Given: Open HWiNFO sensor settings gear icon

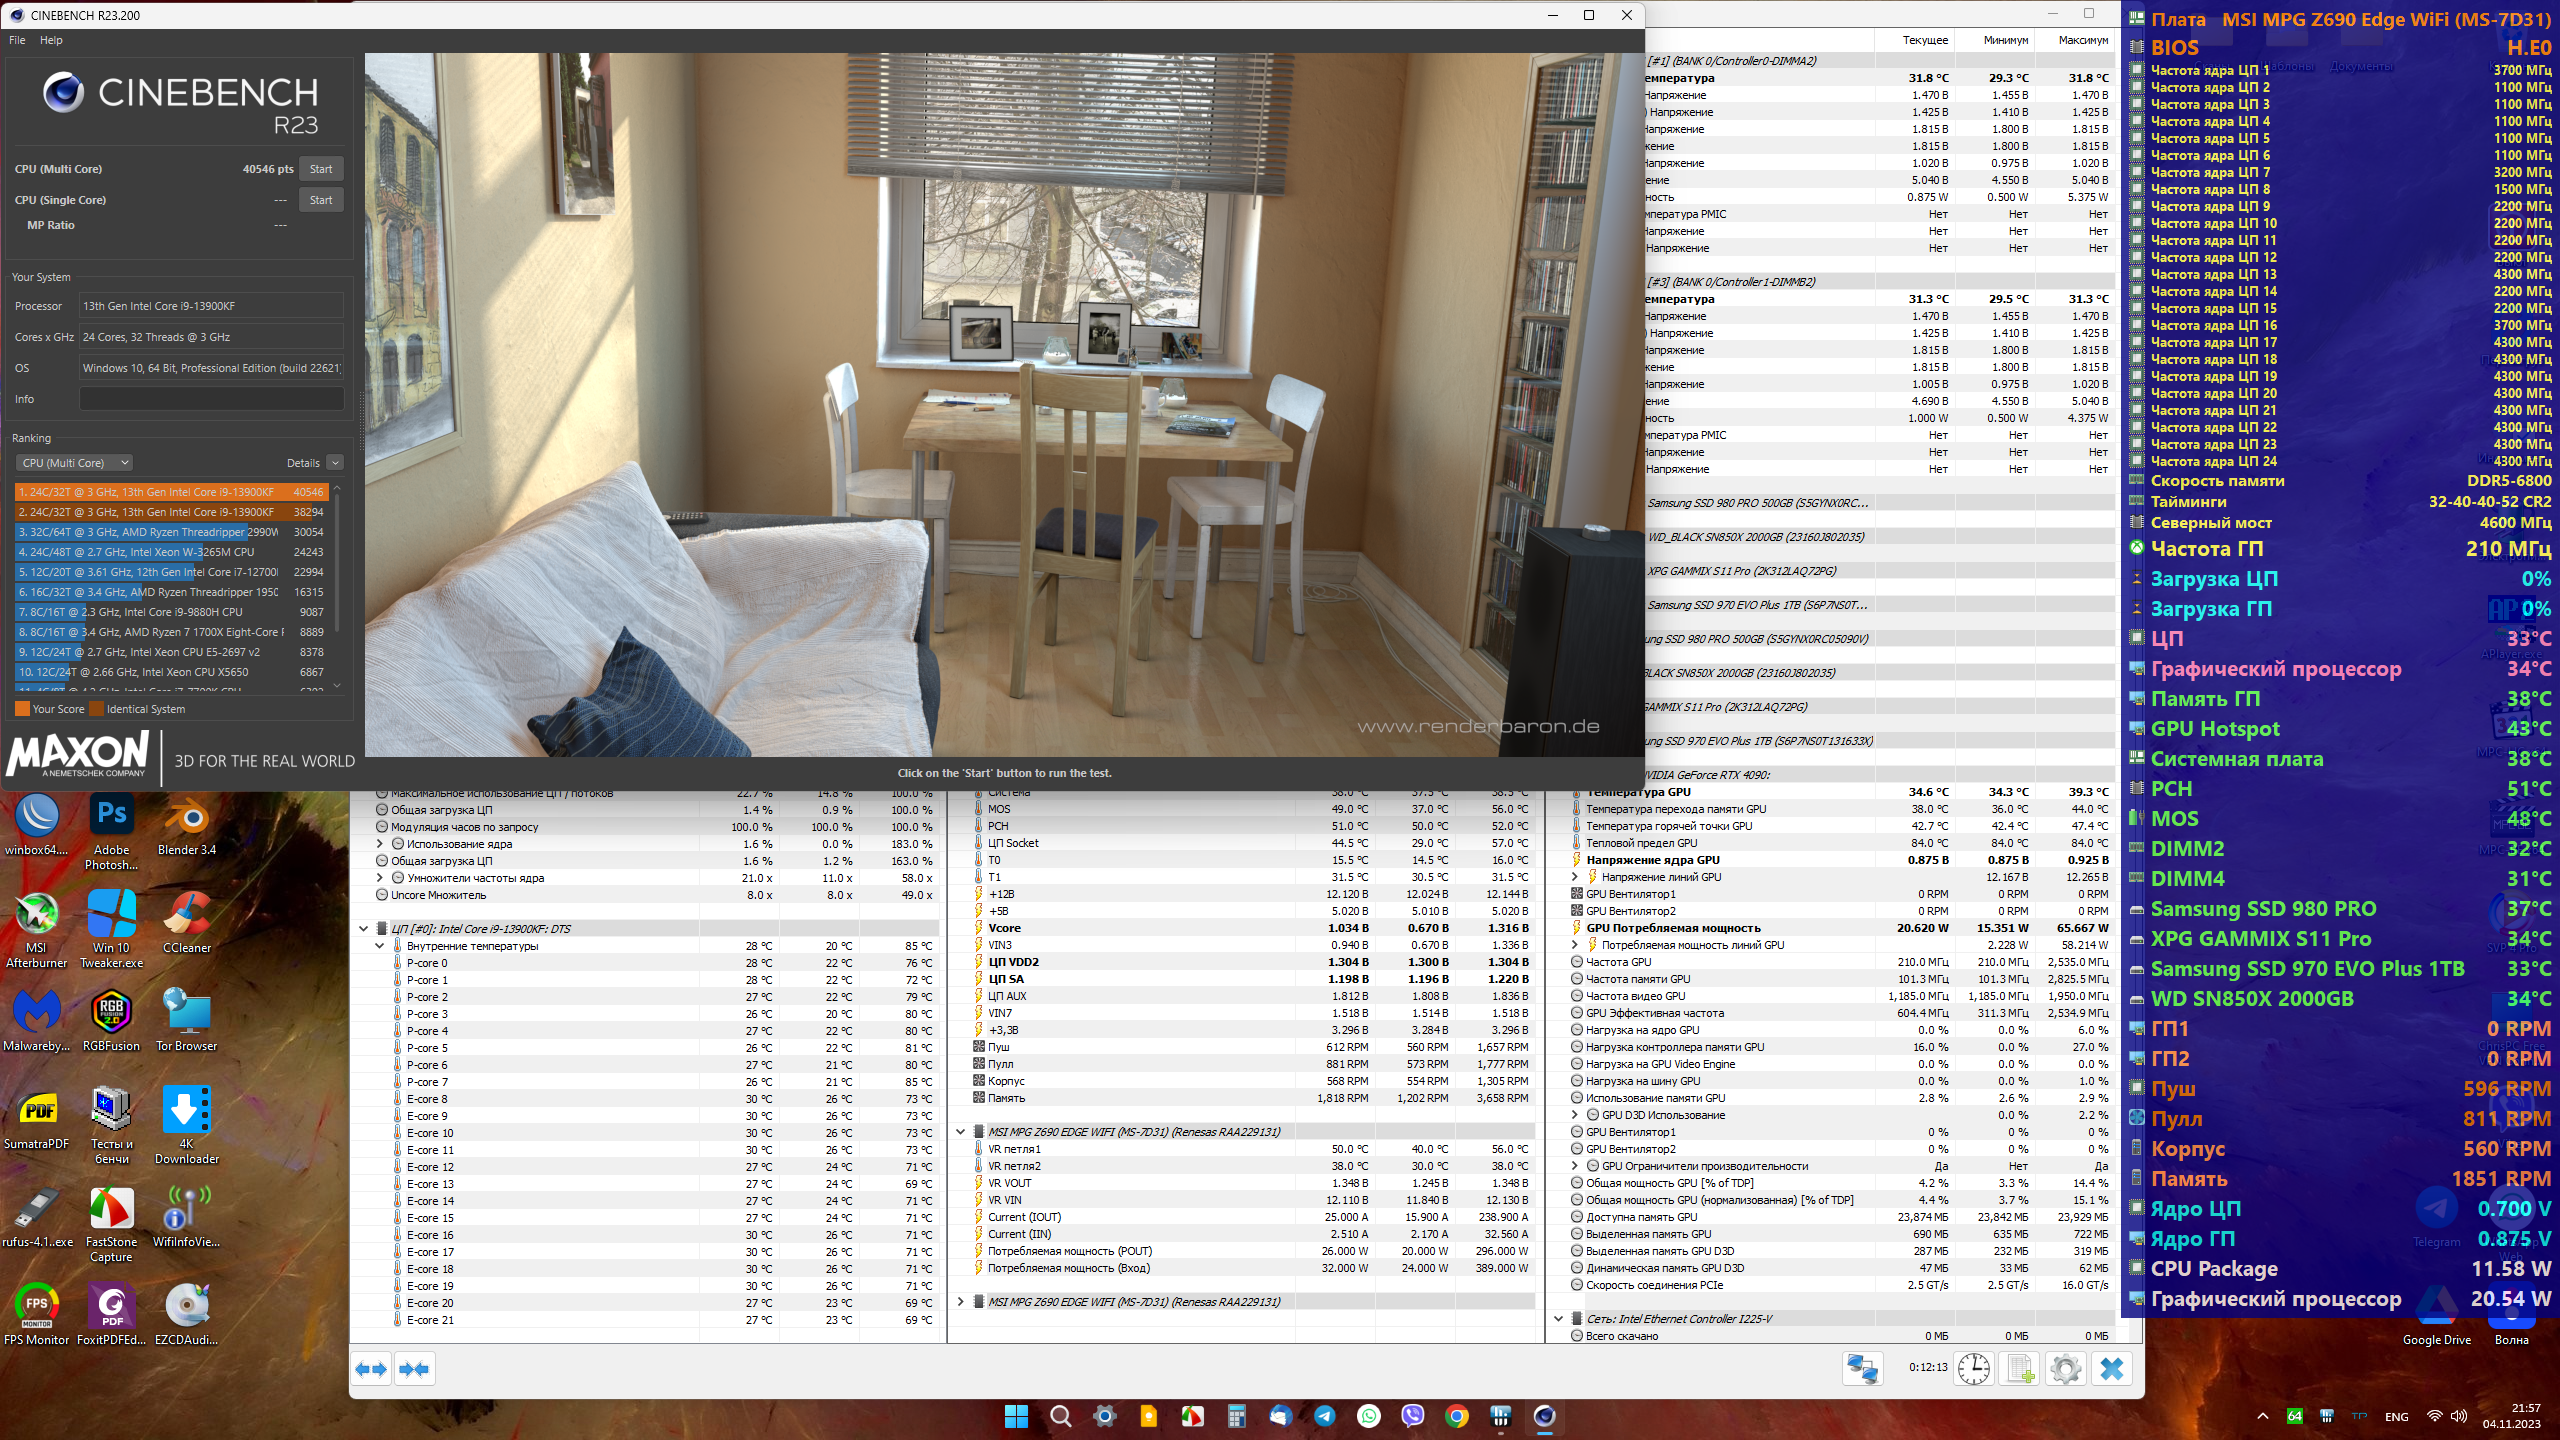Looking at the screenshot, I should coord(2065,1369).
